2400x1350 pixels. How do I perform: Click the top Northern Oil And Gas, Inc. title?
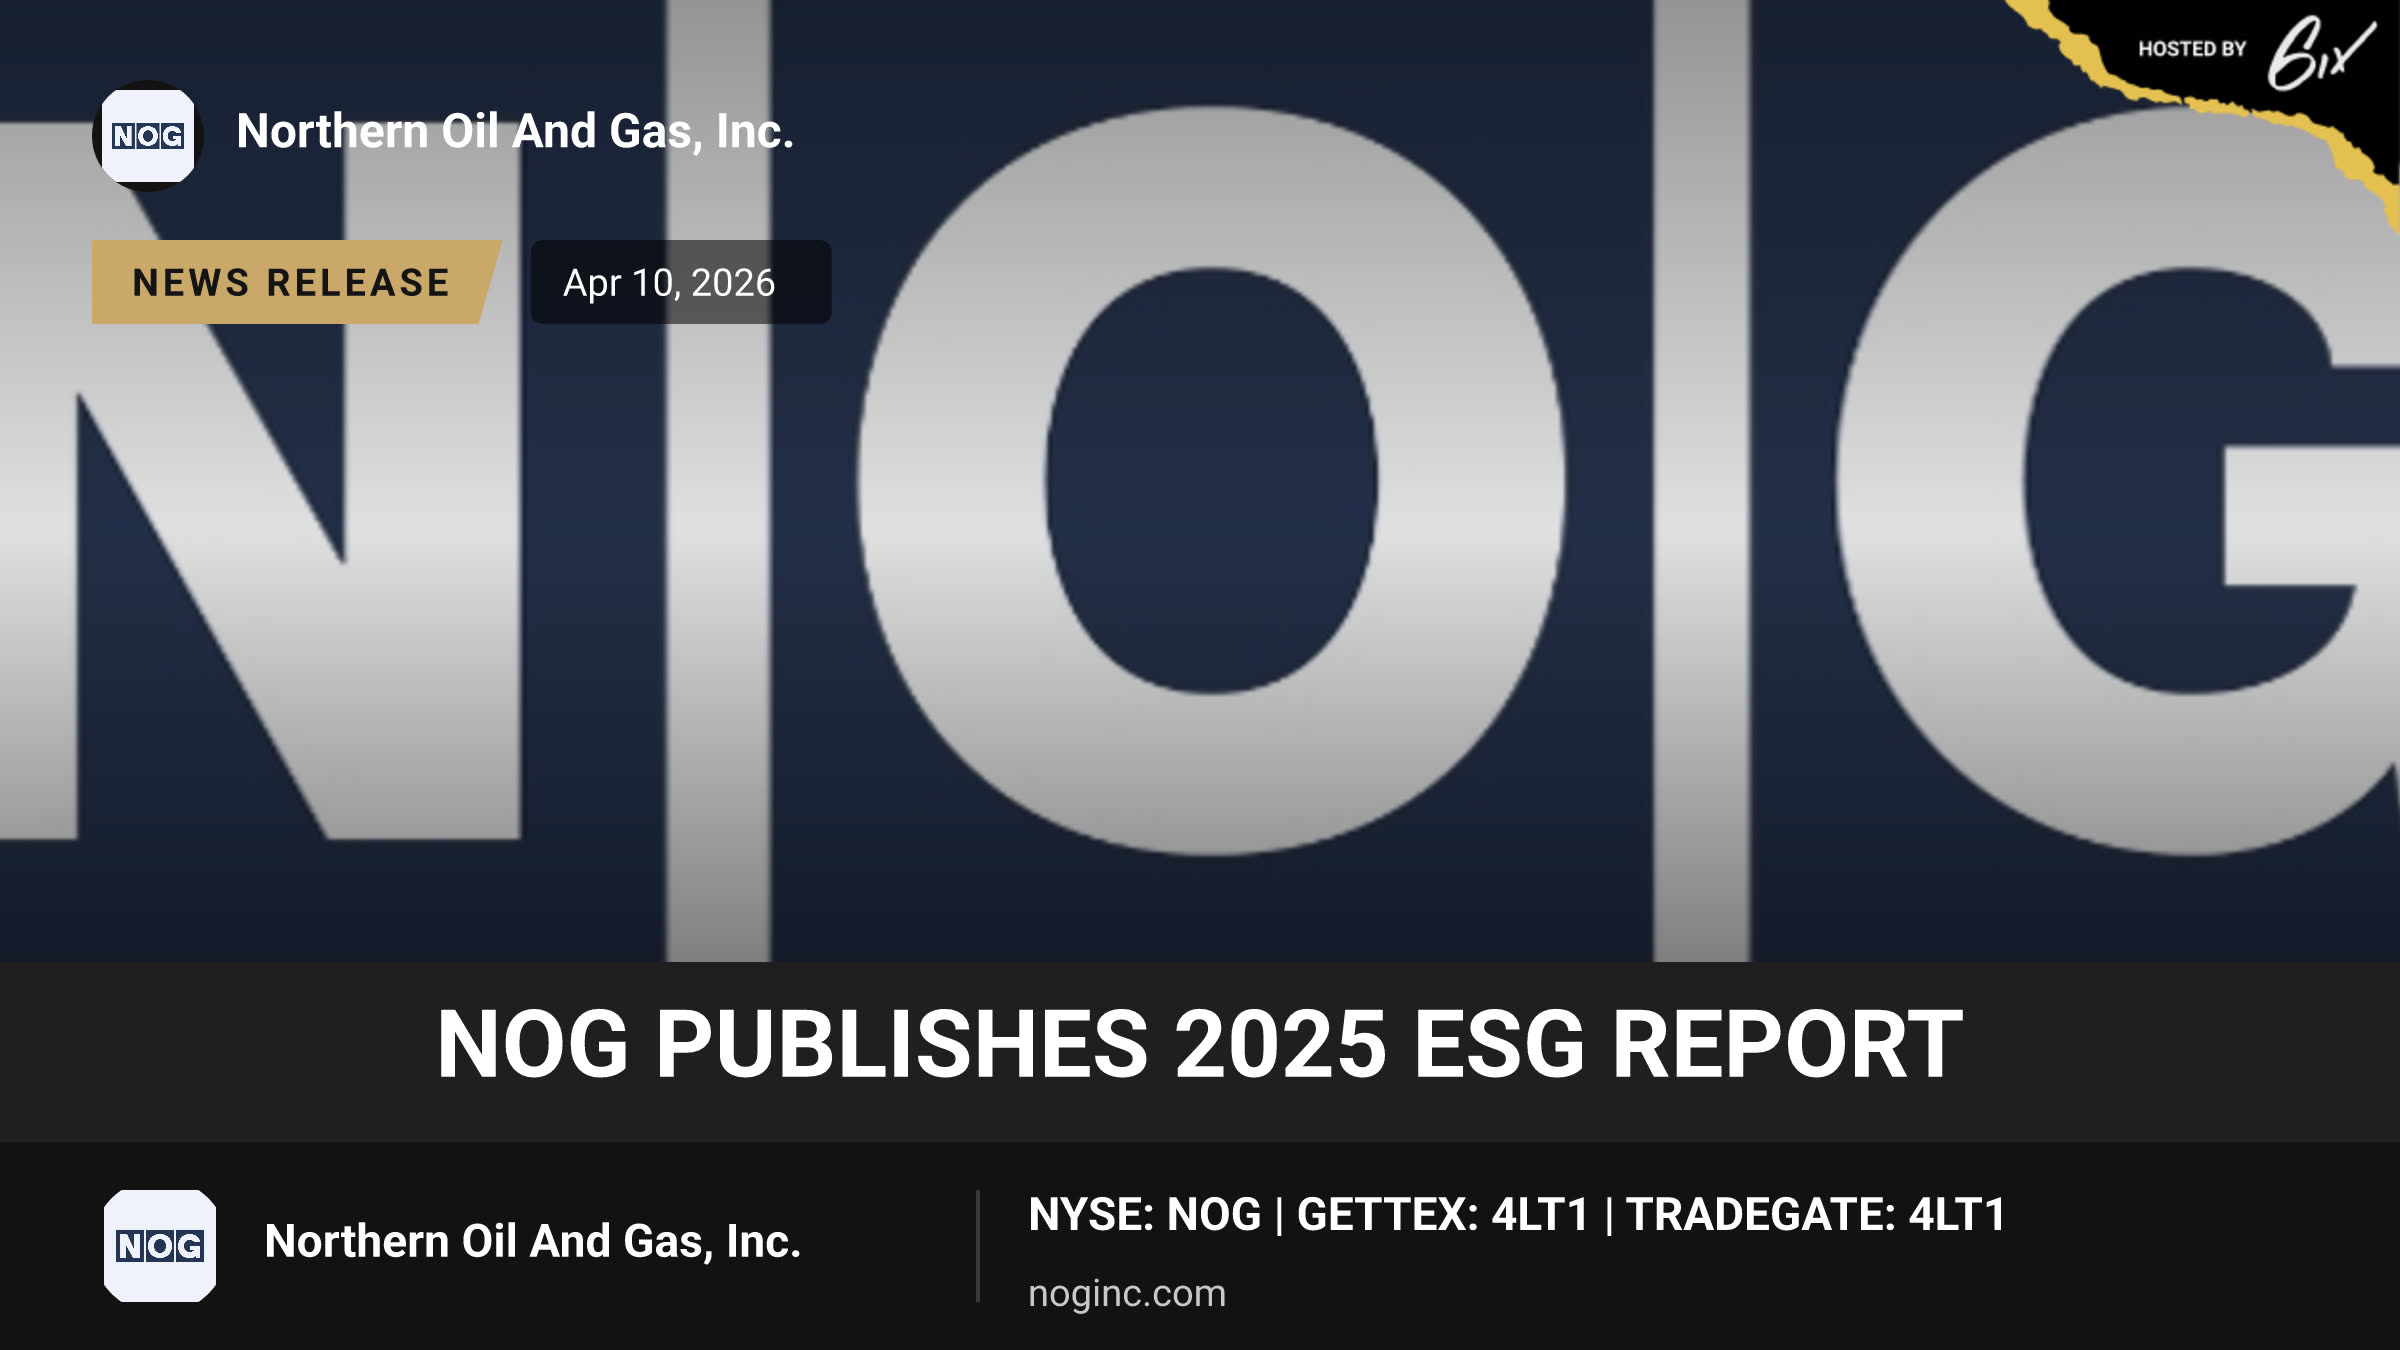[515, 131]
